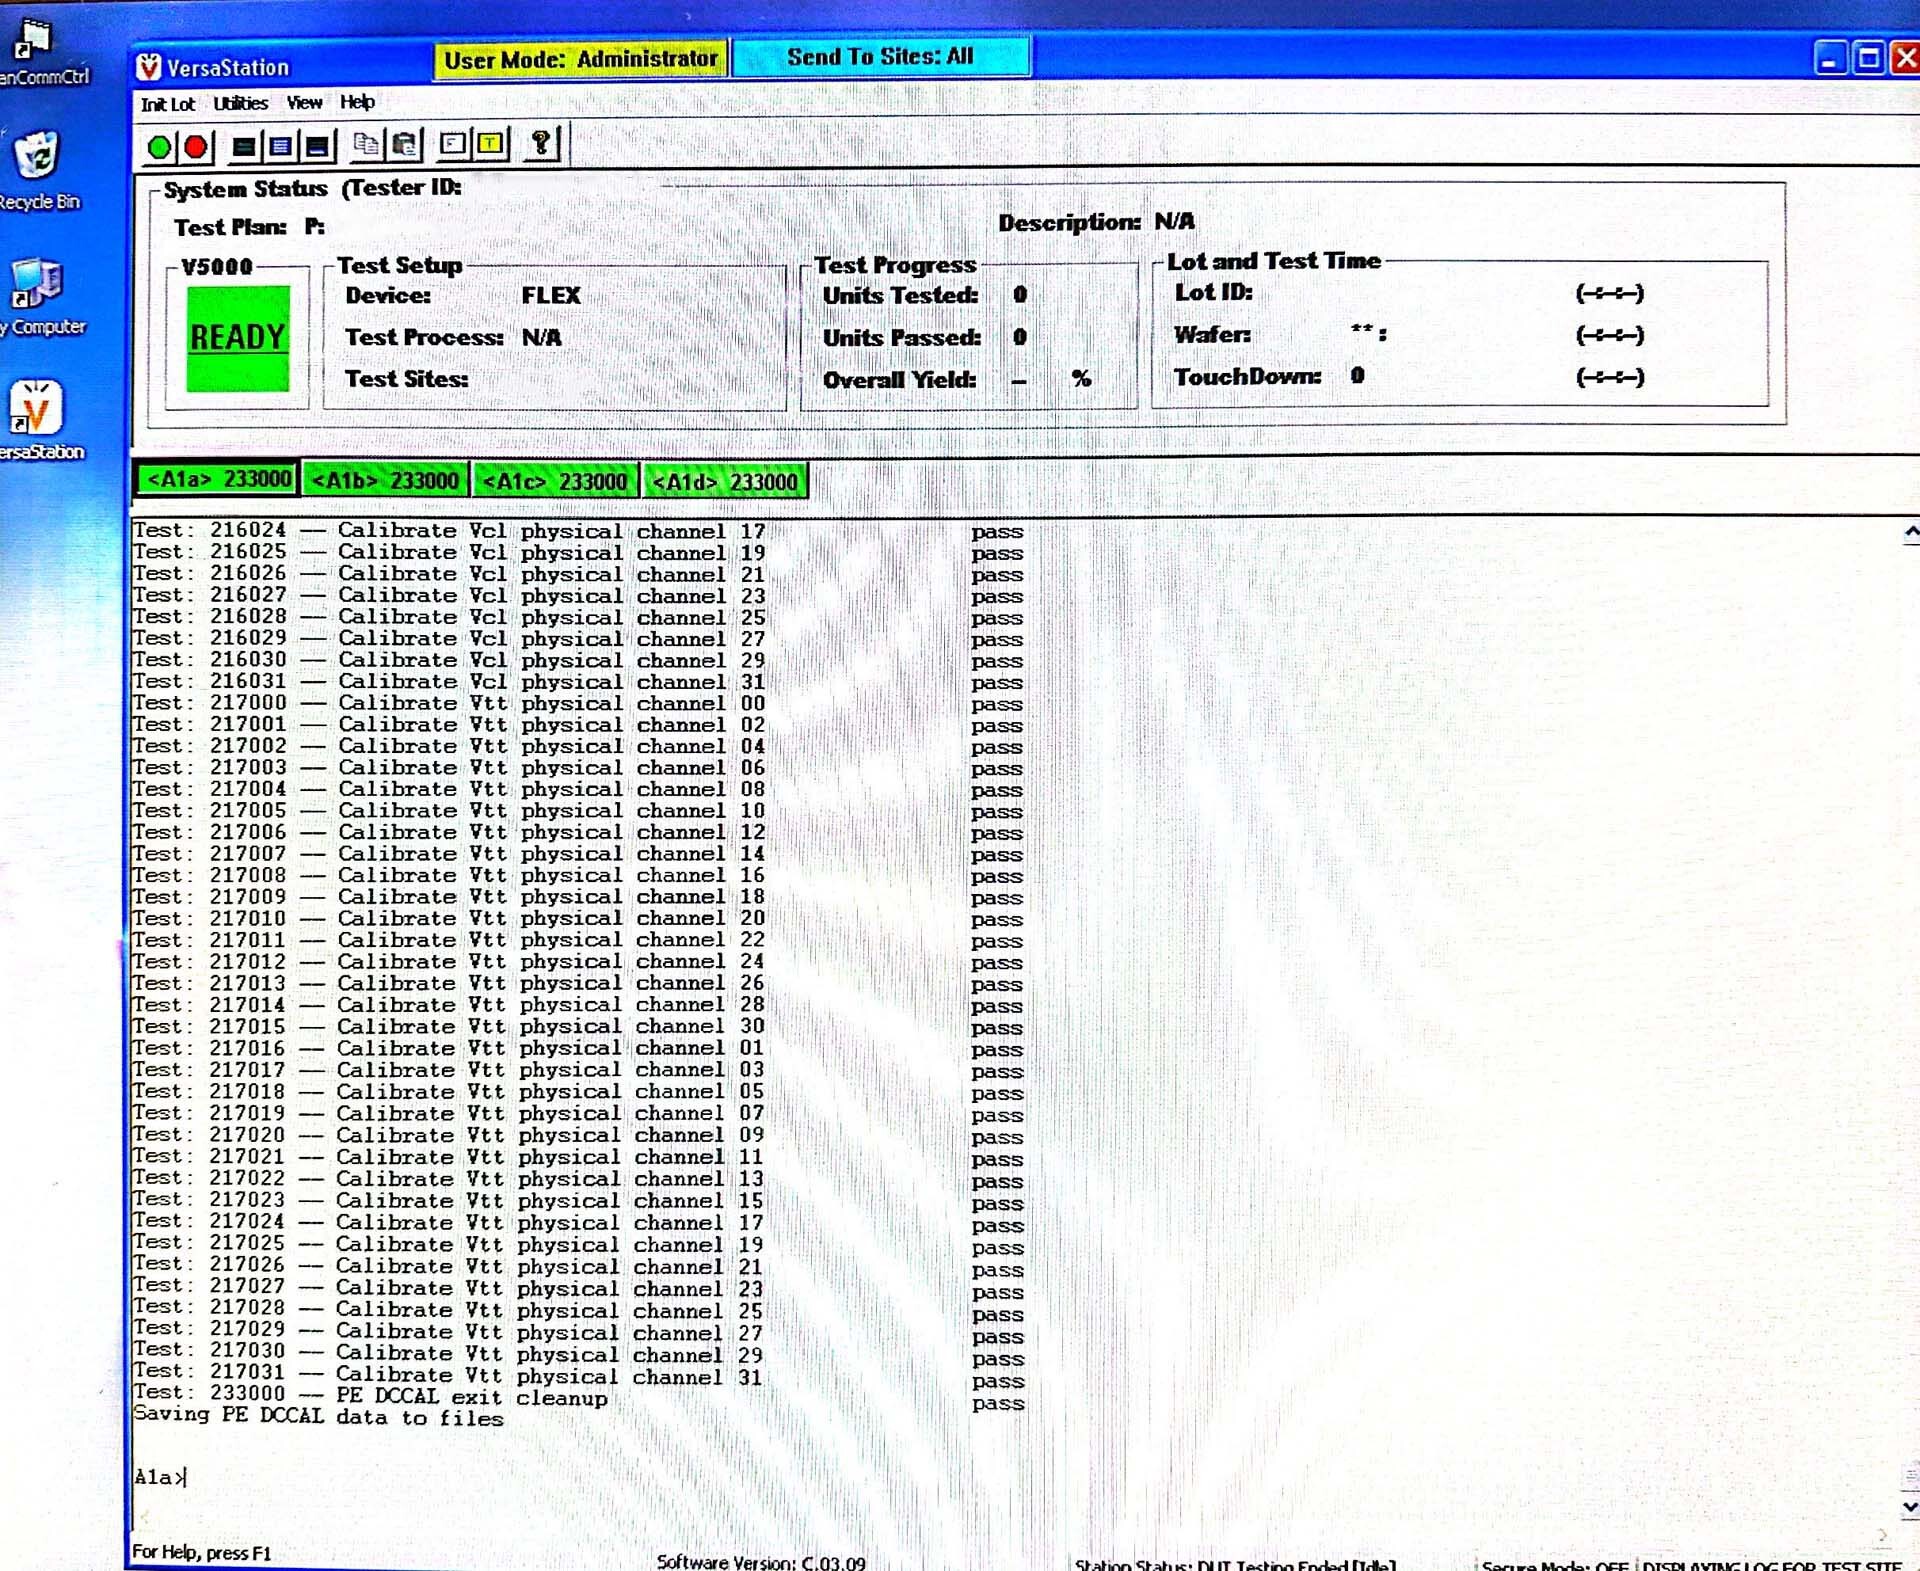Select the Recycle Bin desktop icon

tap(38, 170)
